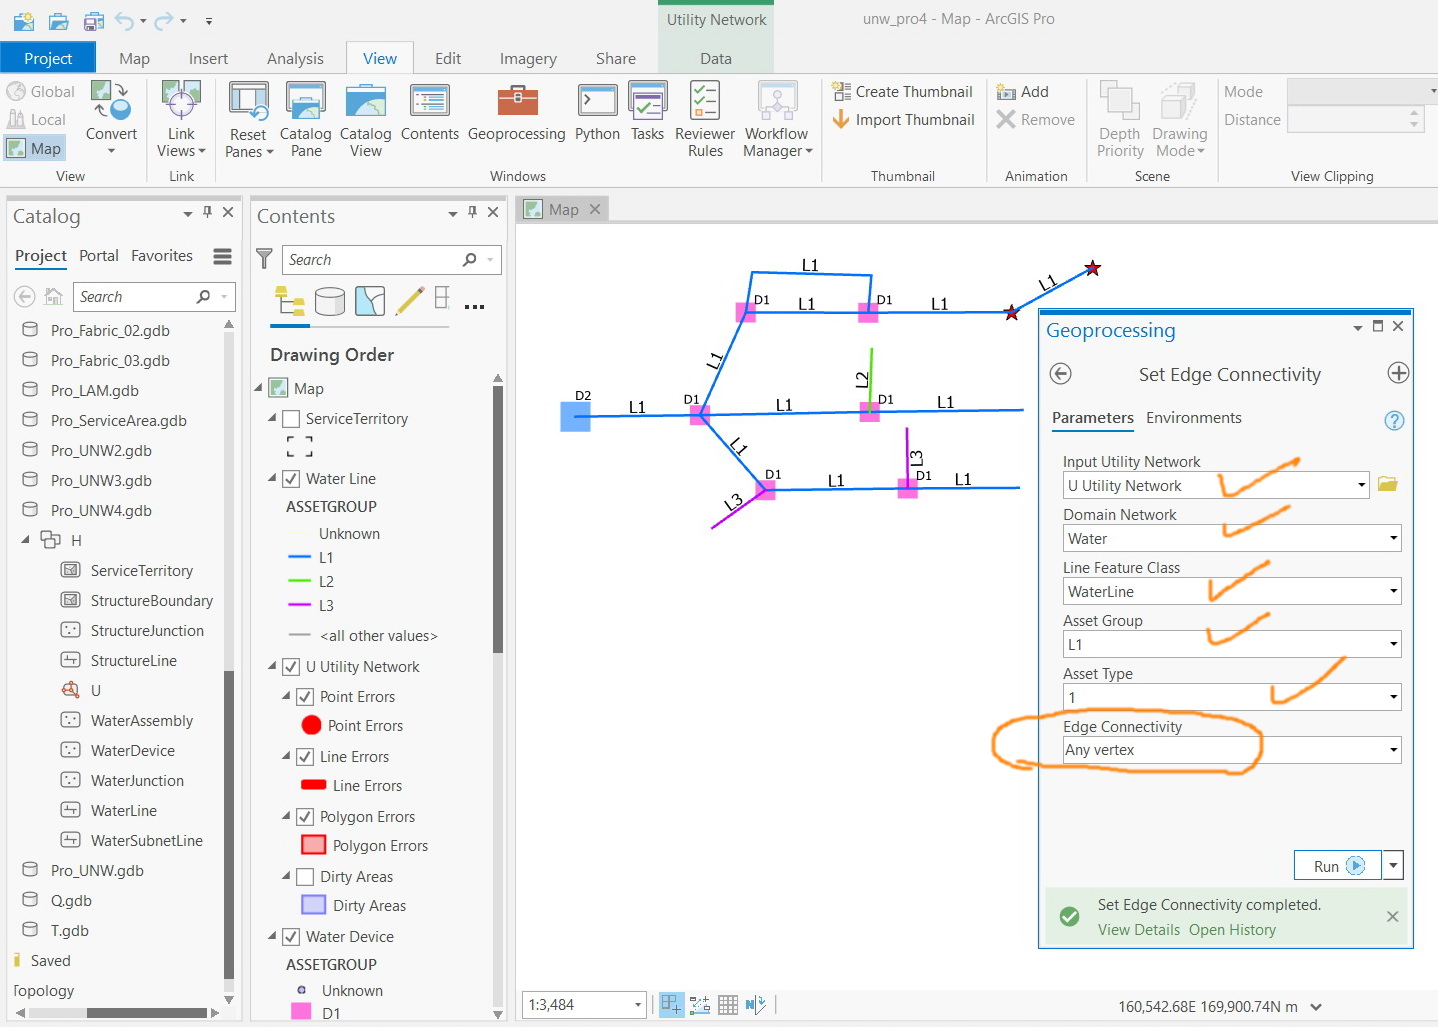Image resolution: width=1438 pixels, height=1027 pixels.
Task: Enable the ServiceTerritory layer checkbox
Action: [x=292, y=419]
